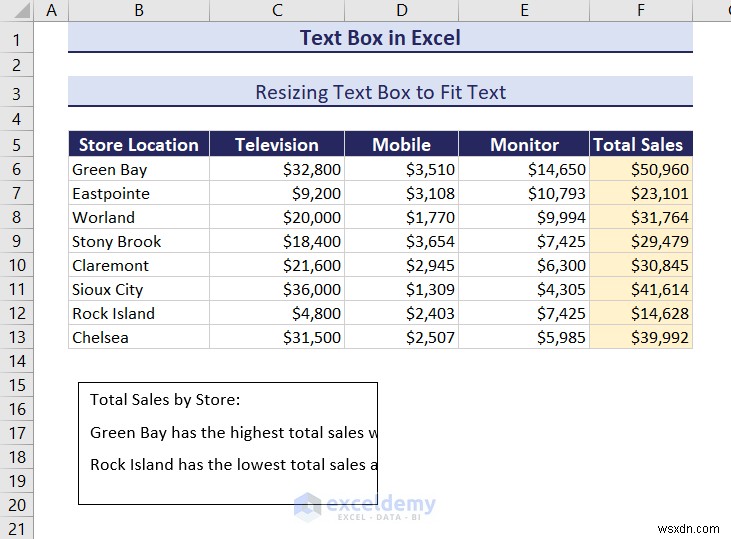The height and width of the screenshot is (539, 731).
Task: Select the Claremont cell
Action: (139, 265)
